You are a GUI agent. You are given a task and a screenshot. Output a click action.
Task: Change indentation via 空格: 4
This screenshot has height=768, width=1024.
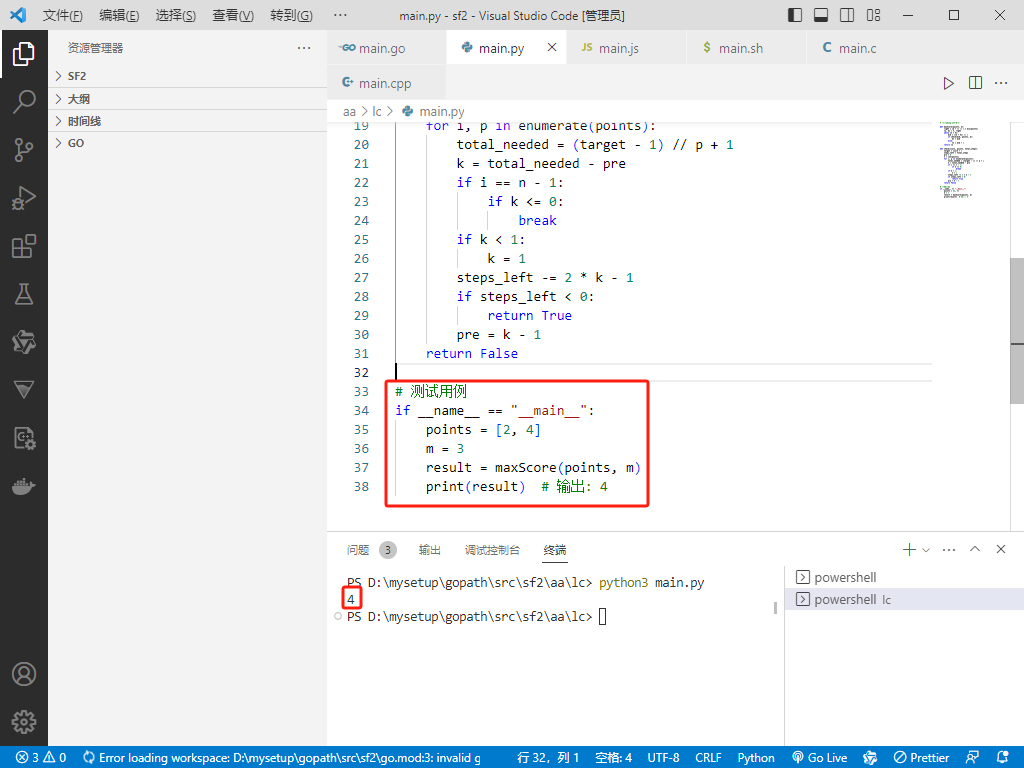(614, 758)
